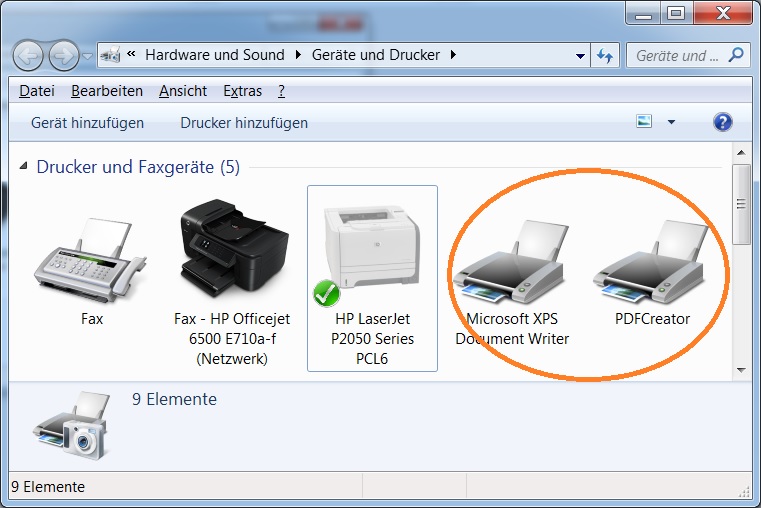The height and width of the screenshot is (508, 761).
Task: Click the Forward navigation arrow
Action: point(64,55)
